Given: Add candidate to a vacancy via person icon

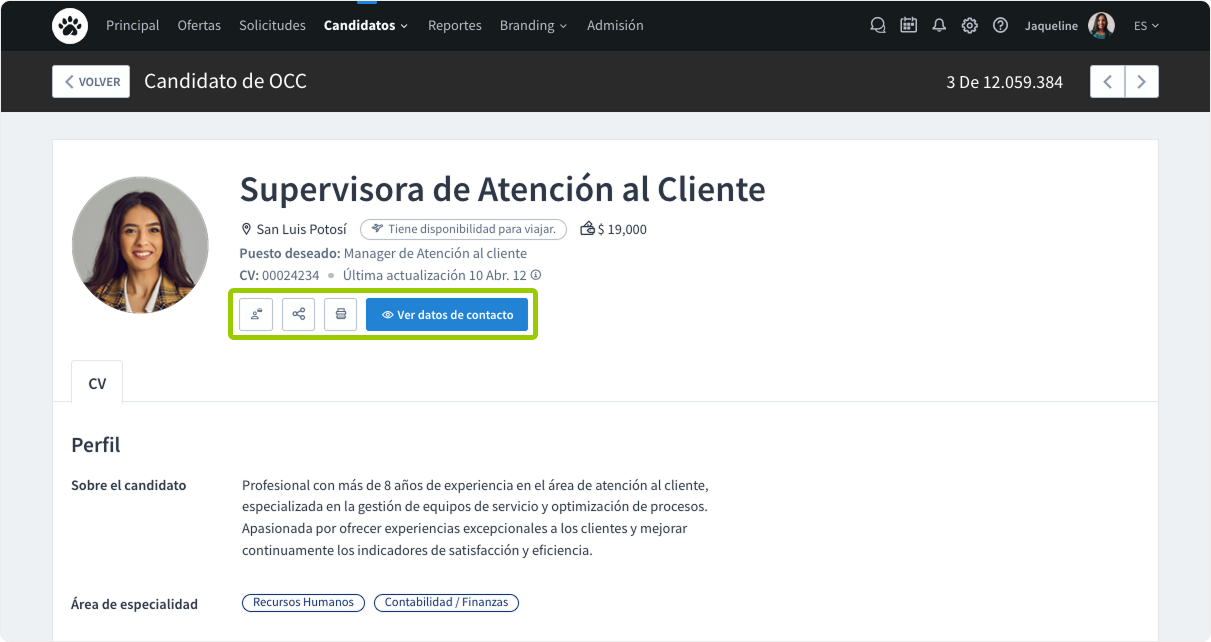Looking at the screenshot, I should [x=256, y=314].
